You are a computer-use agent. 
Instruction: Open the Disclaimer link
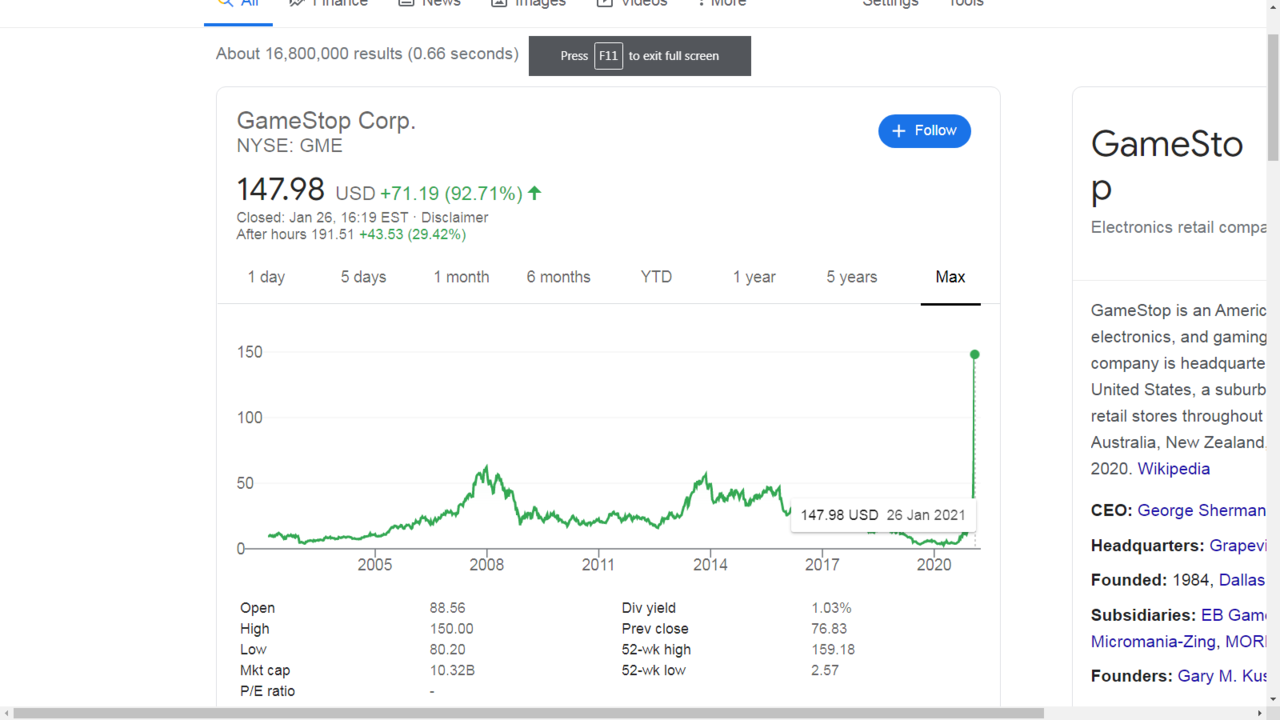click(454, 217)
